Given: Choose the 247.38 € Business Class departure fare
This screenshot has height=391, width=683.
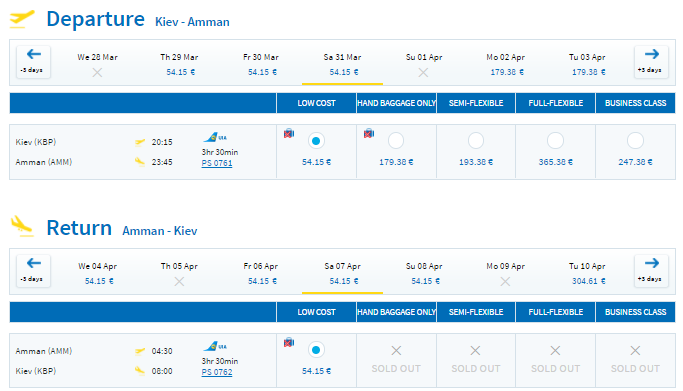Looking at the screenshot, I should click(x=635, y=141).
